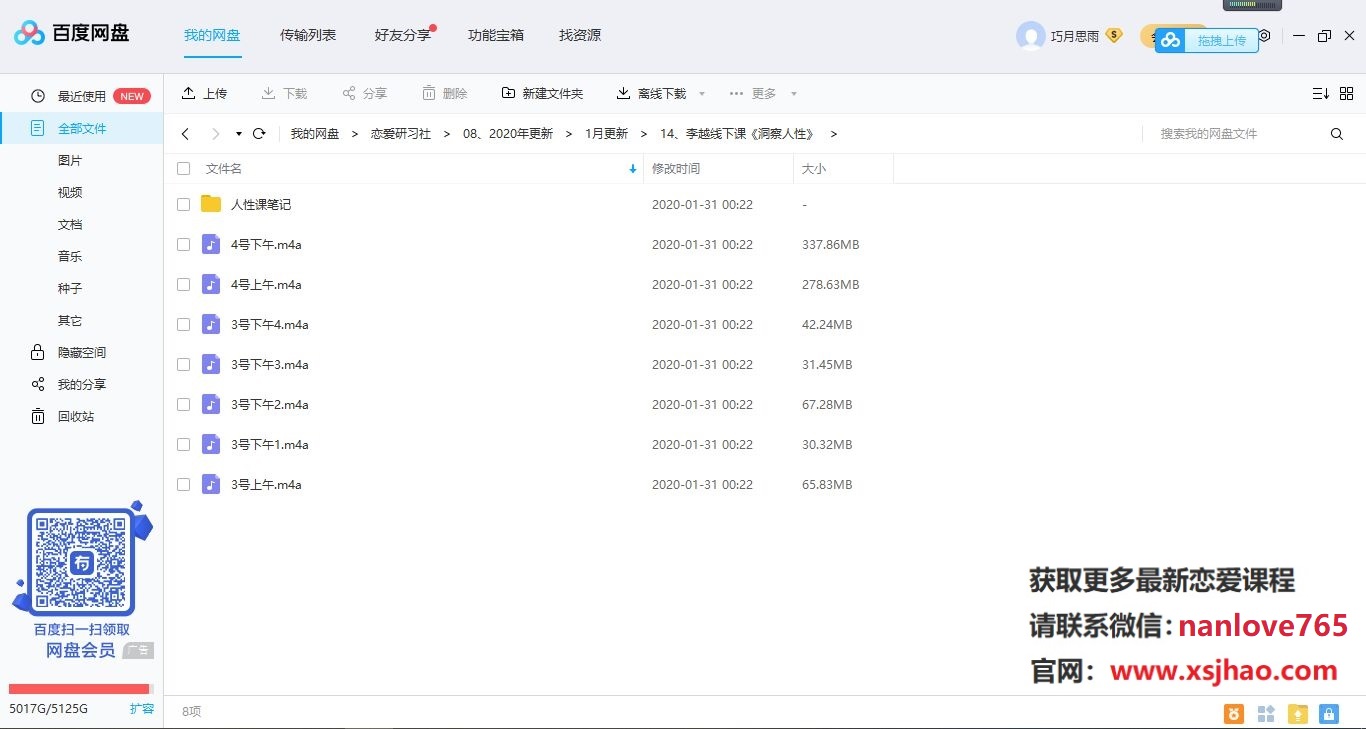Click the 上传 upload button

click(x=204, y=93)
